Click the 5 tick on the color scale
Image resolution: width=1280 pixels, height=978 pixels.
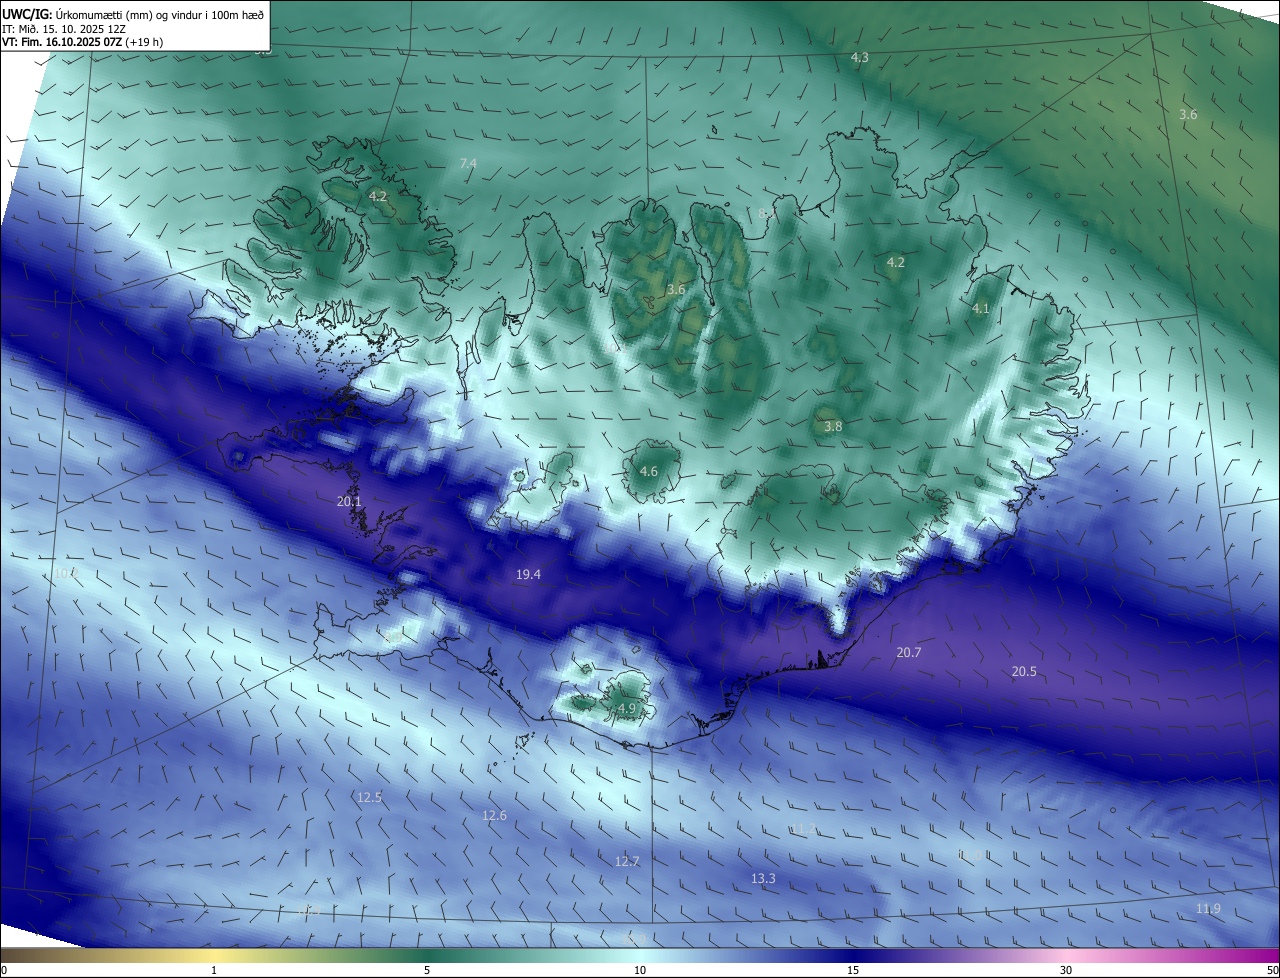(427, 970)
